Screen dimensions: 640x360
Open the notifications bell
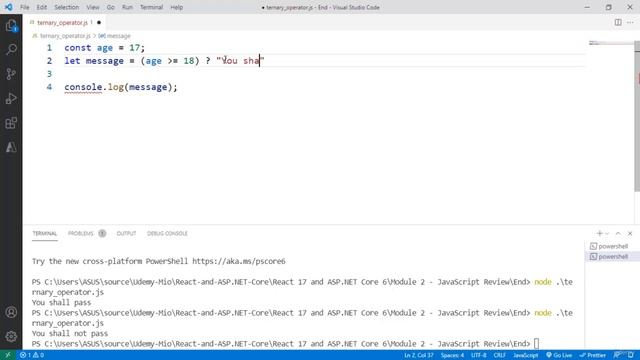click(x=631, y=355)
